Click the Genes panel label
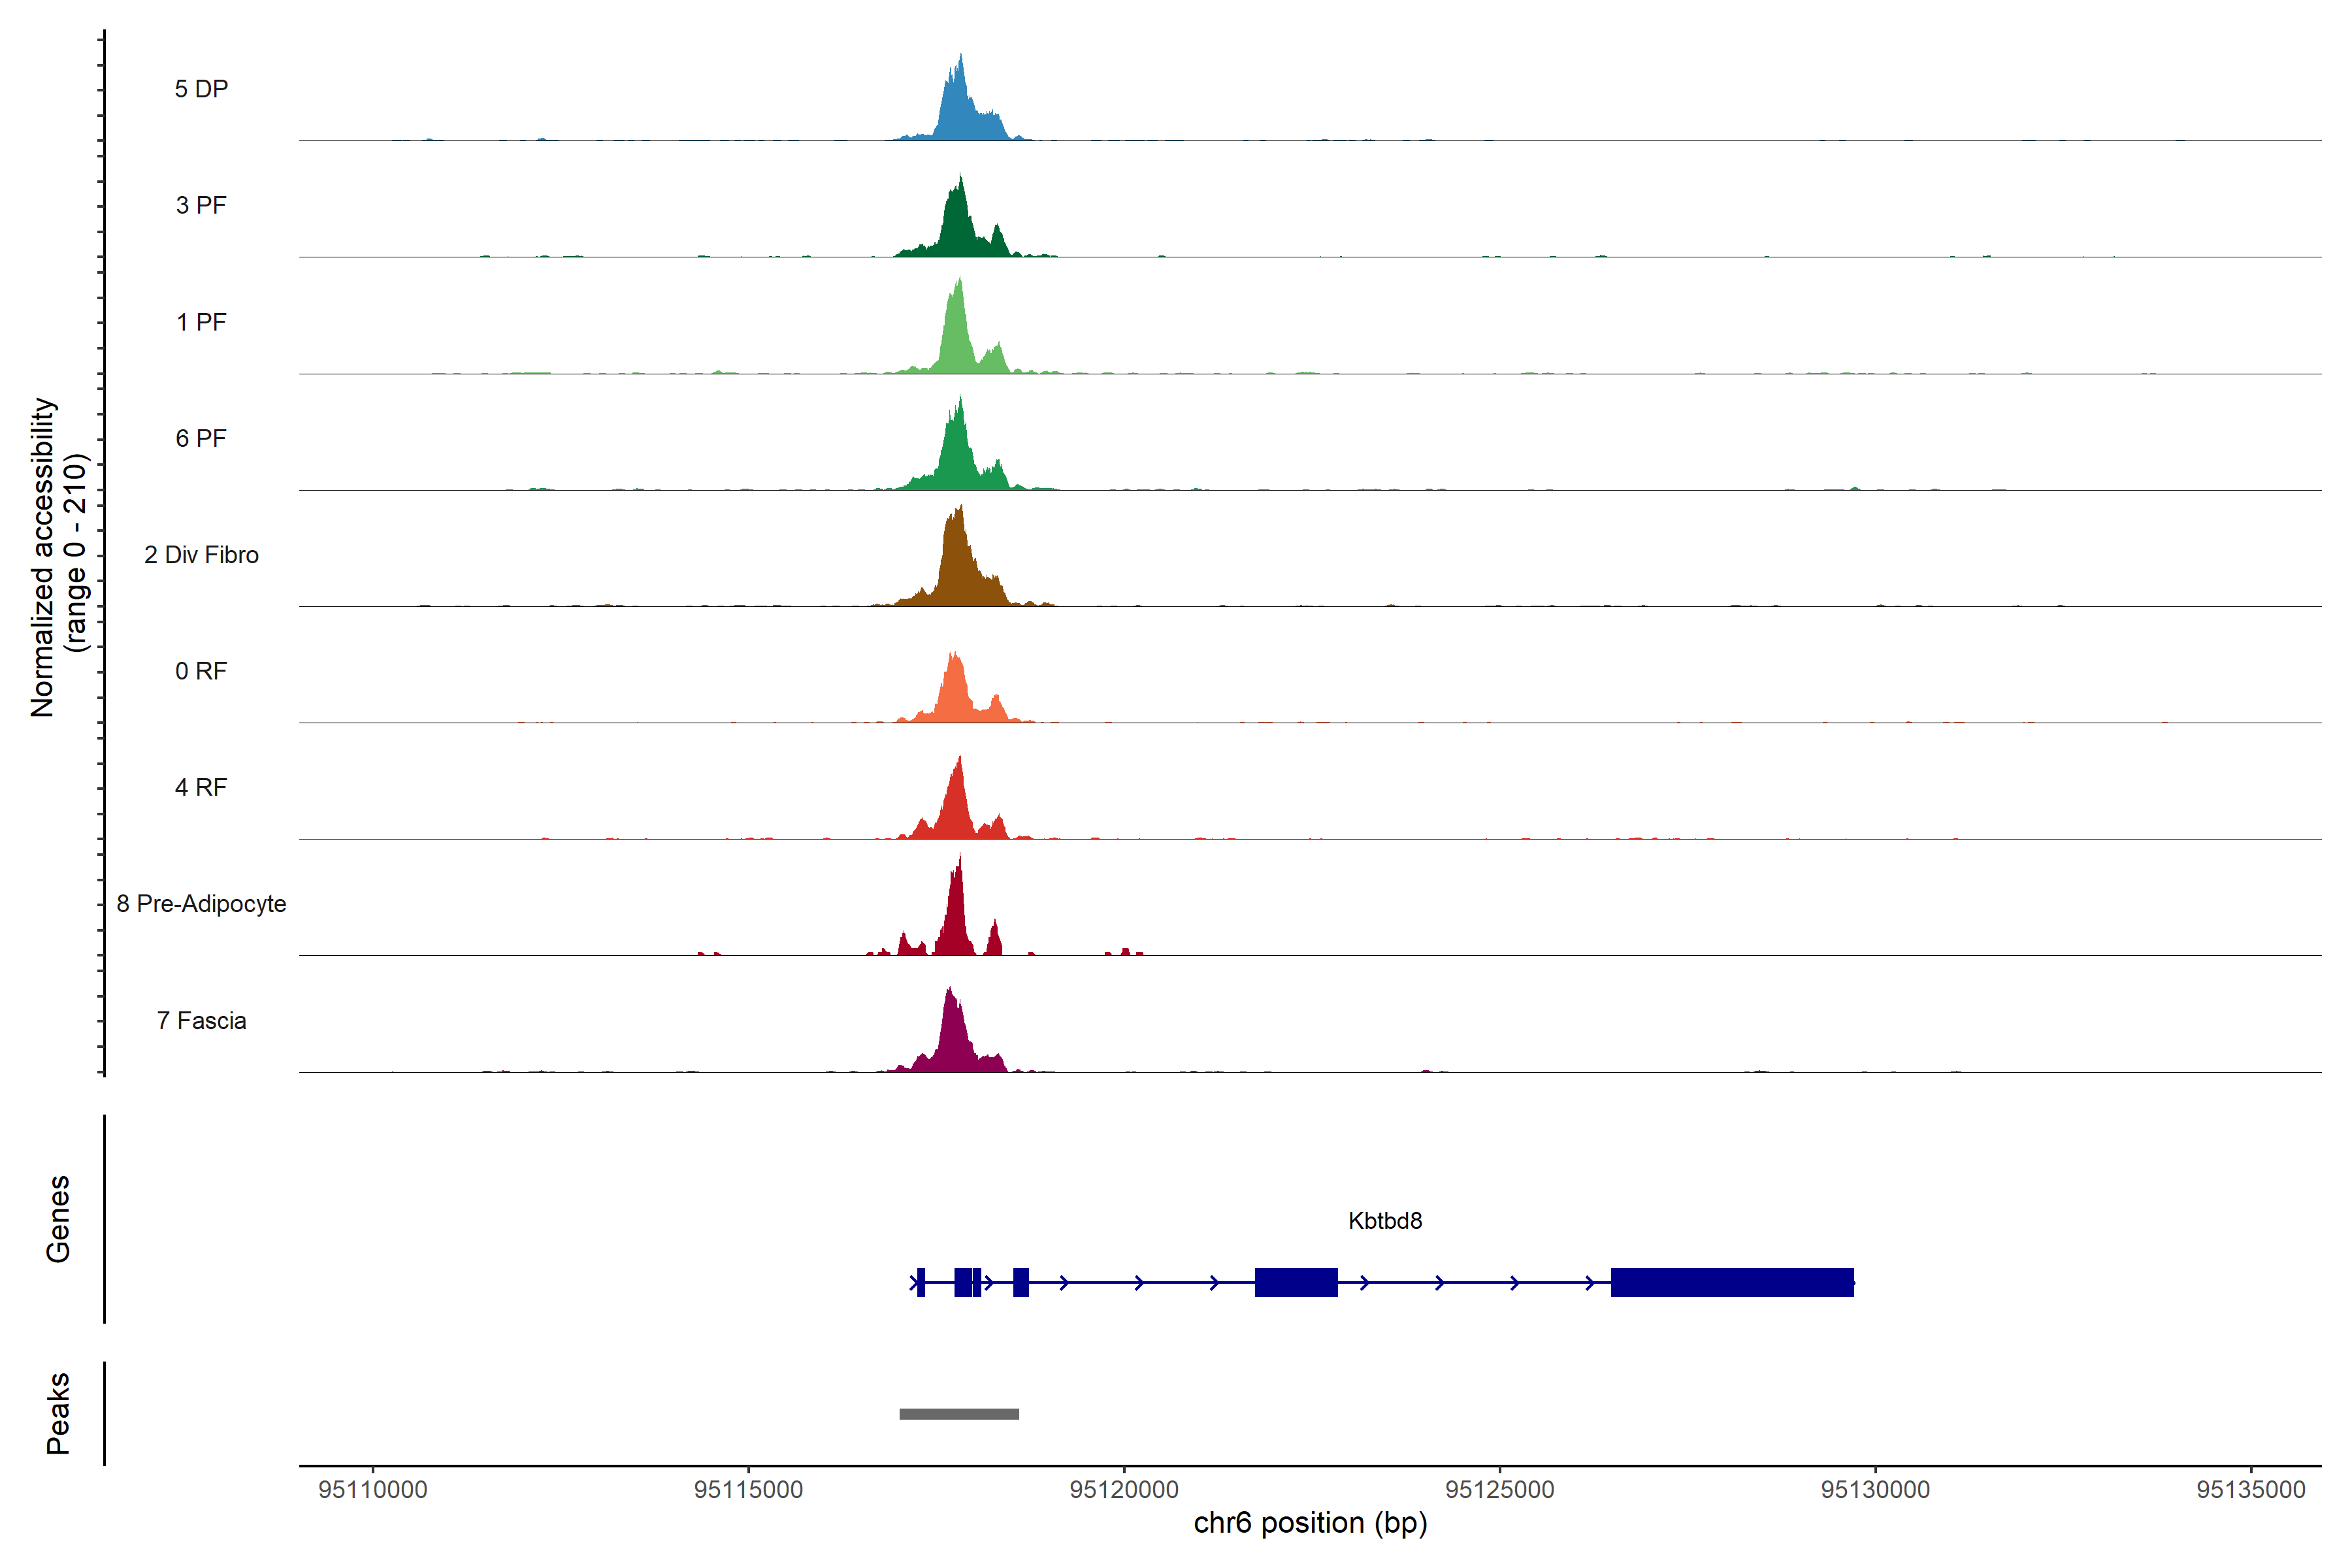Screen dimensions: 2352x1568 click(x=58, y=1219)
